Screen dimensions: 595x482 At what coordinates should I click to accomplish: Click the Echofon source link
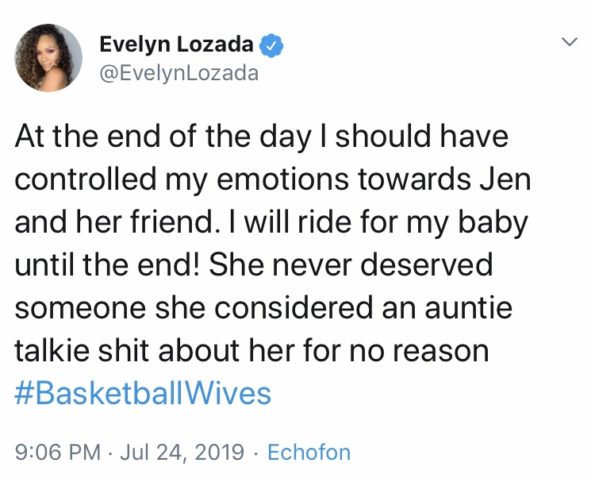309,452
